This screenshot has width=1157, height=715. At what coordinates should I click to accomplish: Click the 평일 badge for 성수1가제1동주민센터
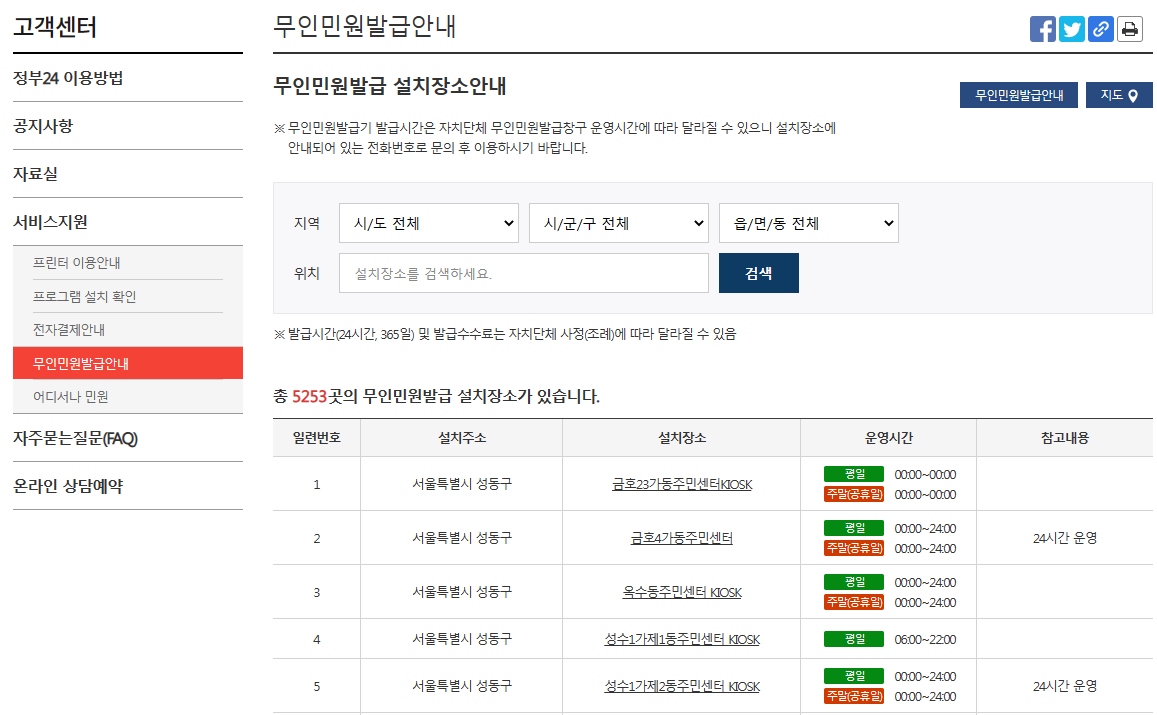click(x=855, y=638)
